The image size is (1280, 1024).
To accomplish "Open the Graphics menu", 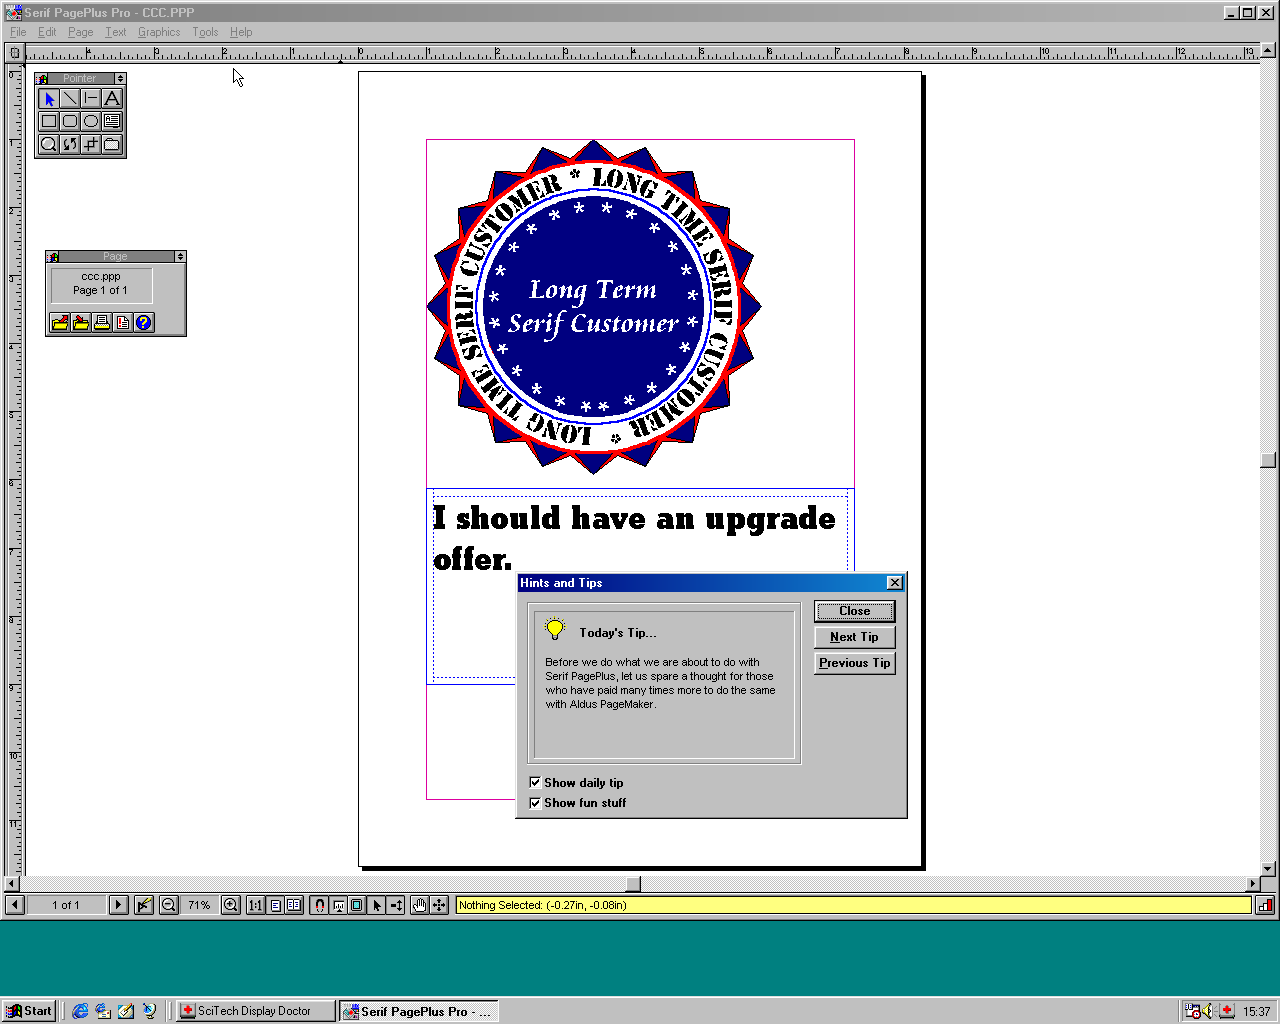I will pos(159,32).
